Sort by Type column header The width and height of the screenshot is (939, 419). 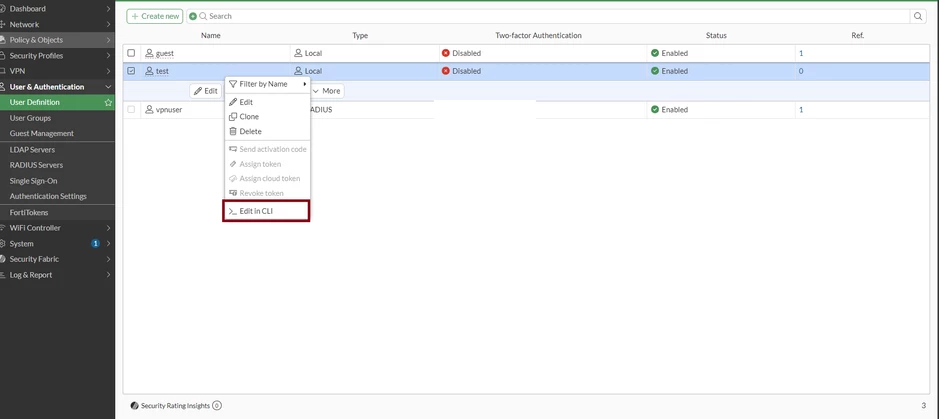point(360,35)
